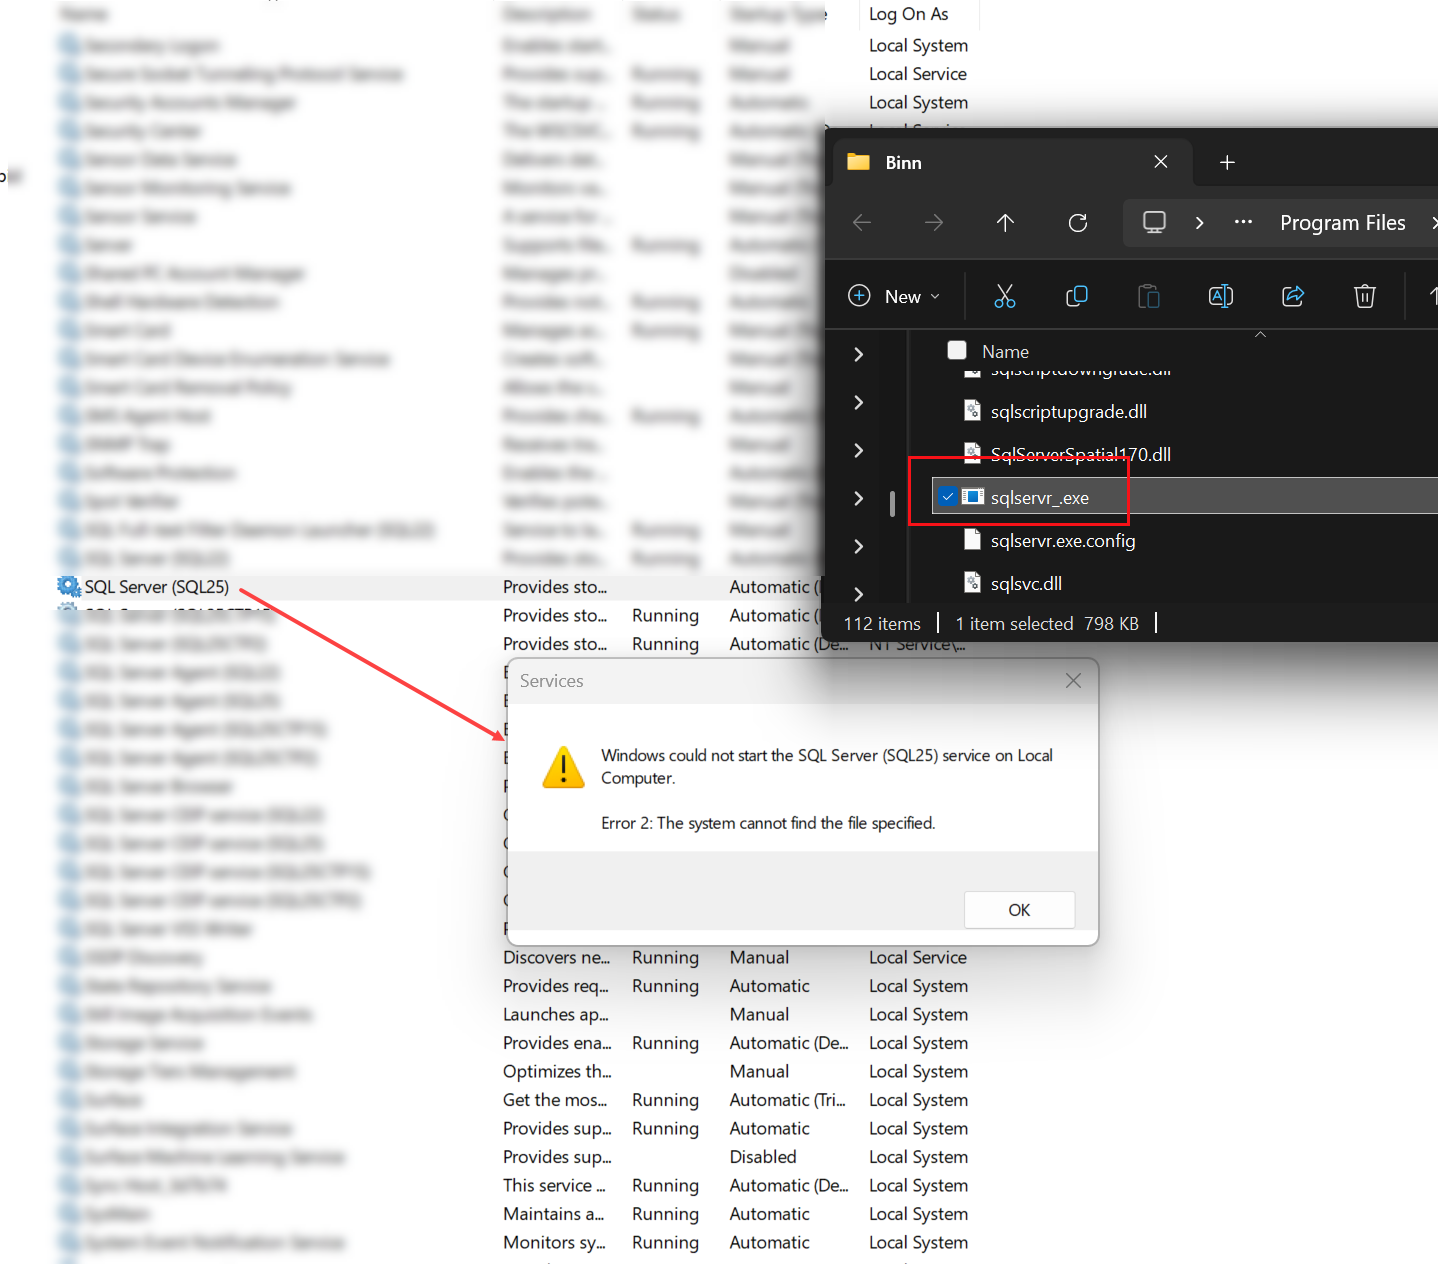Sort files by the Name column header
This screenshot has height=1264, width=1438.
pos(1005,352)
